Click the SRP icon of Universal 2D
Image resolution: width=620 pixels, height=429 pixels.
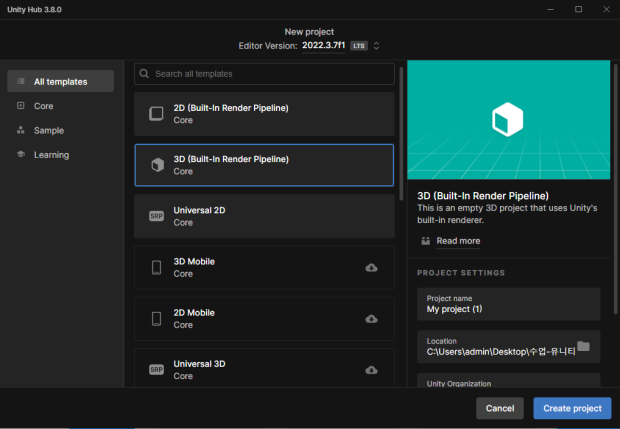[x=157, y=216]
